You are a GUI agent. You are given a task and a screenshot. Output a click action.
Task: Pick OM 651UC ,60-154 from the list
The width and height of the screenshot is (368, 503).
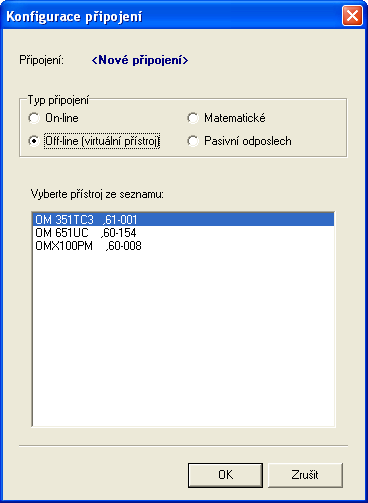pyautogui.click(x=184, y=233)
